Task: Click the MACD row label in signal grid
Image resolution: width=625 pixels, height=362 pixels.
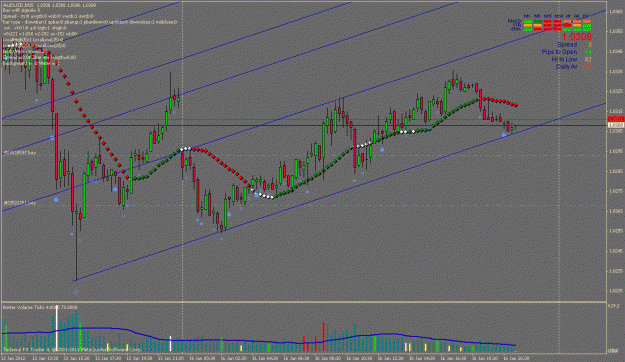Action: coord(514,21)
